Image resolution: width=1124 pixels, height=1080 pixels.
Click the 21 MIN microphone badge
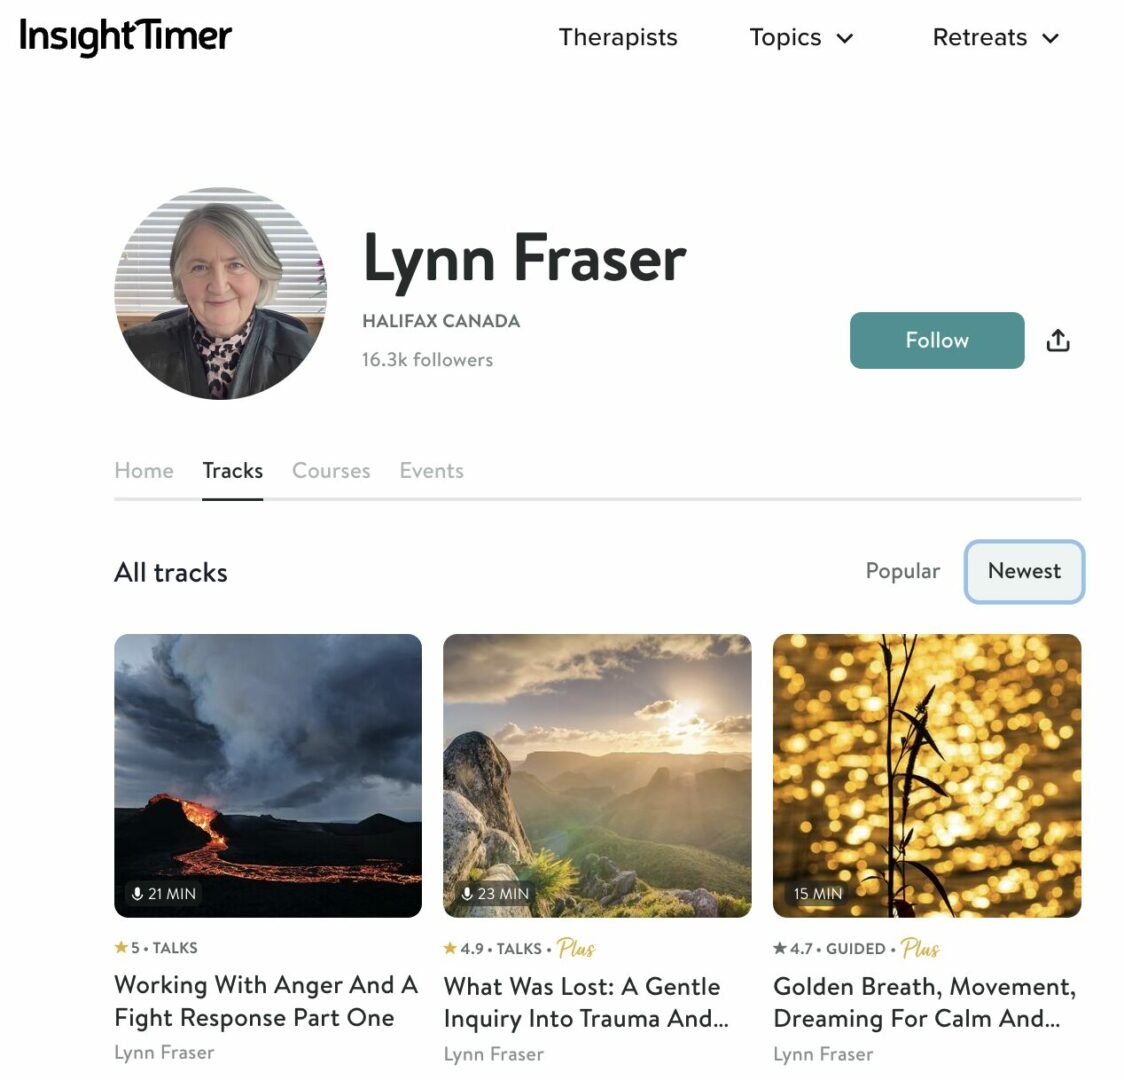point(164,894)
